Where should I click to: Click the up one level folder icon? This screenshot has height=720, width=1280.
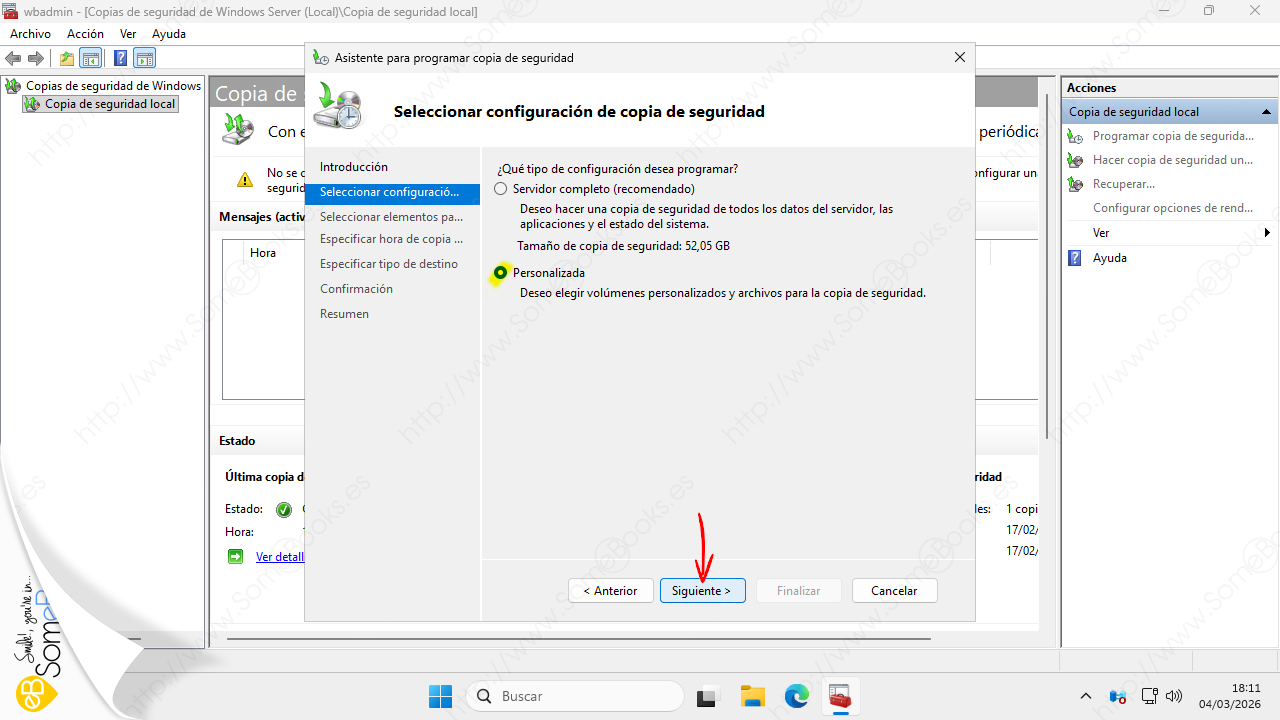click(x=67, y=58)
